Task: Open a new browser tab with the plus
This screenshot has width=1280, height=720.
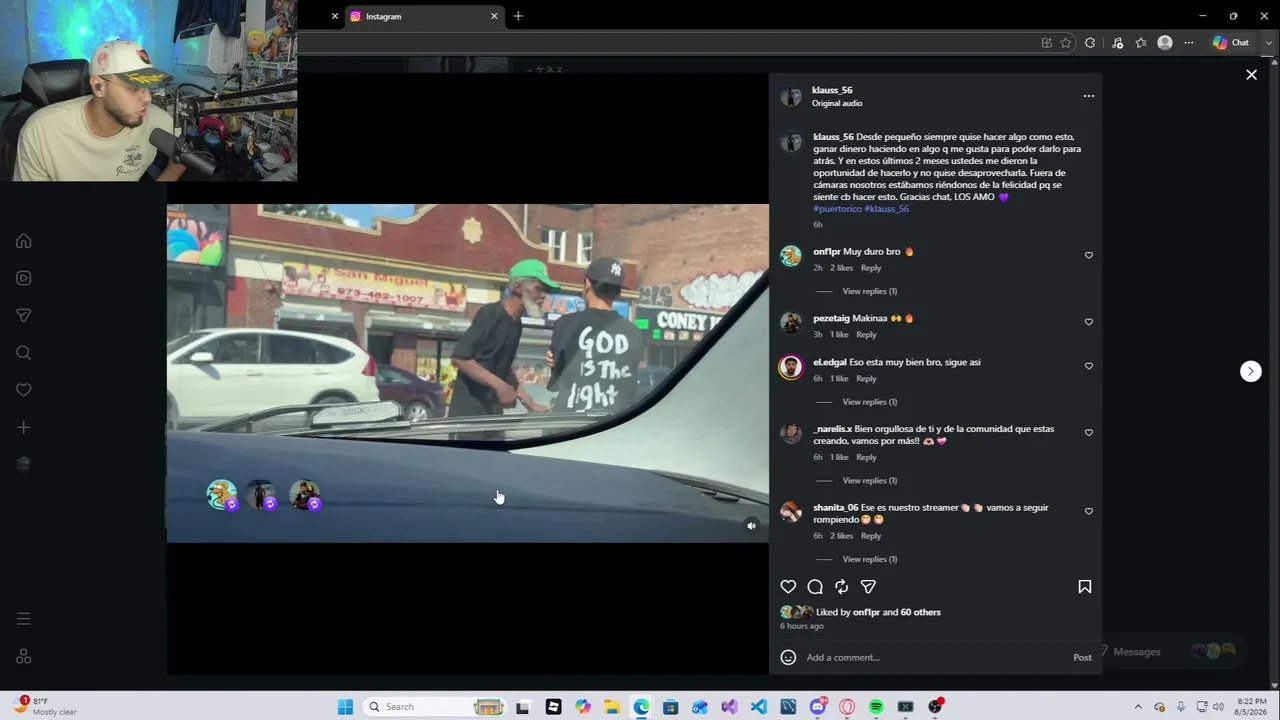Action: (518, 16)
